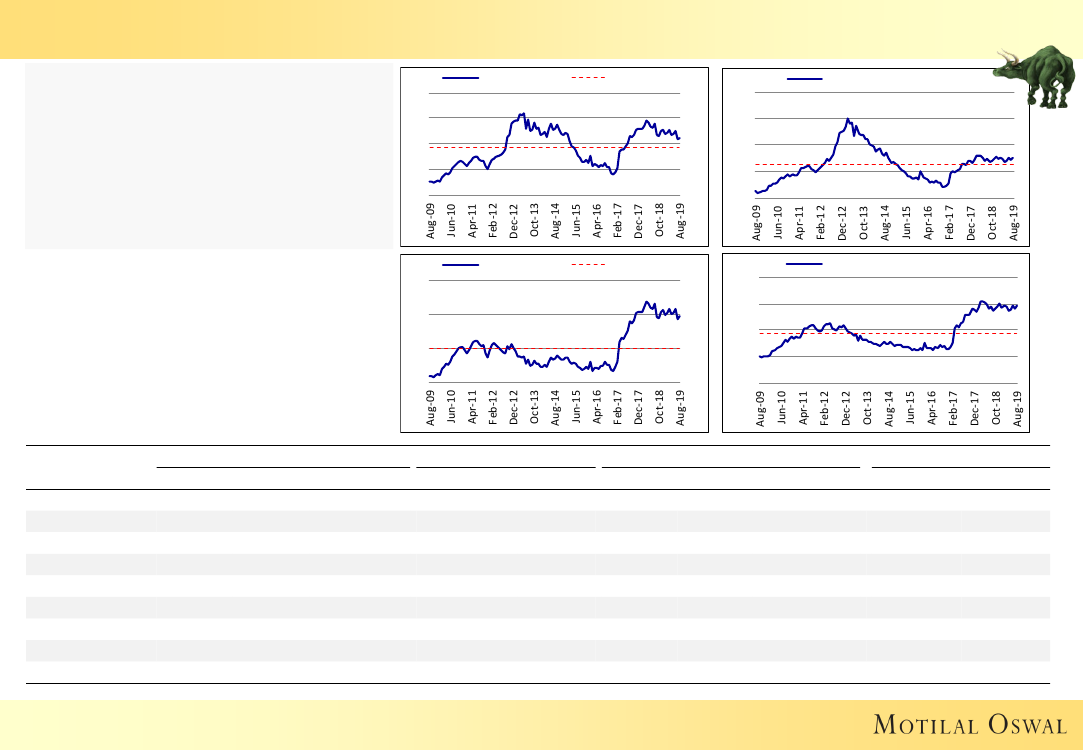Click the gray text panel beside top charts
The height and width of the screenshot is (750, 1083).
(209, 157)
